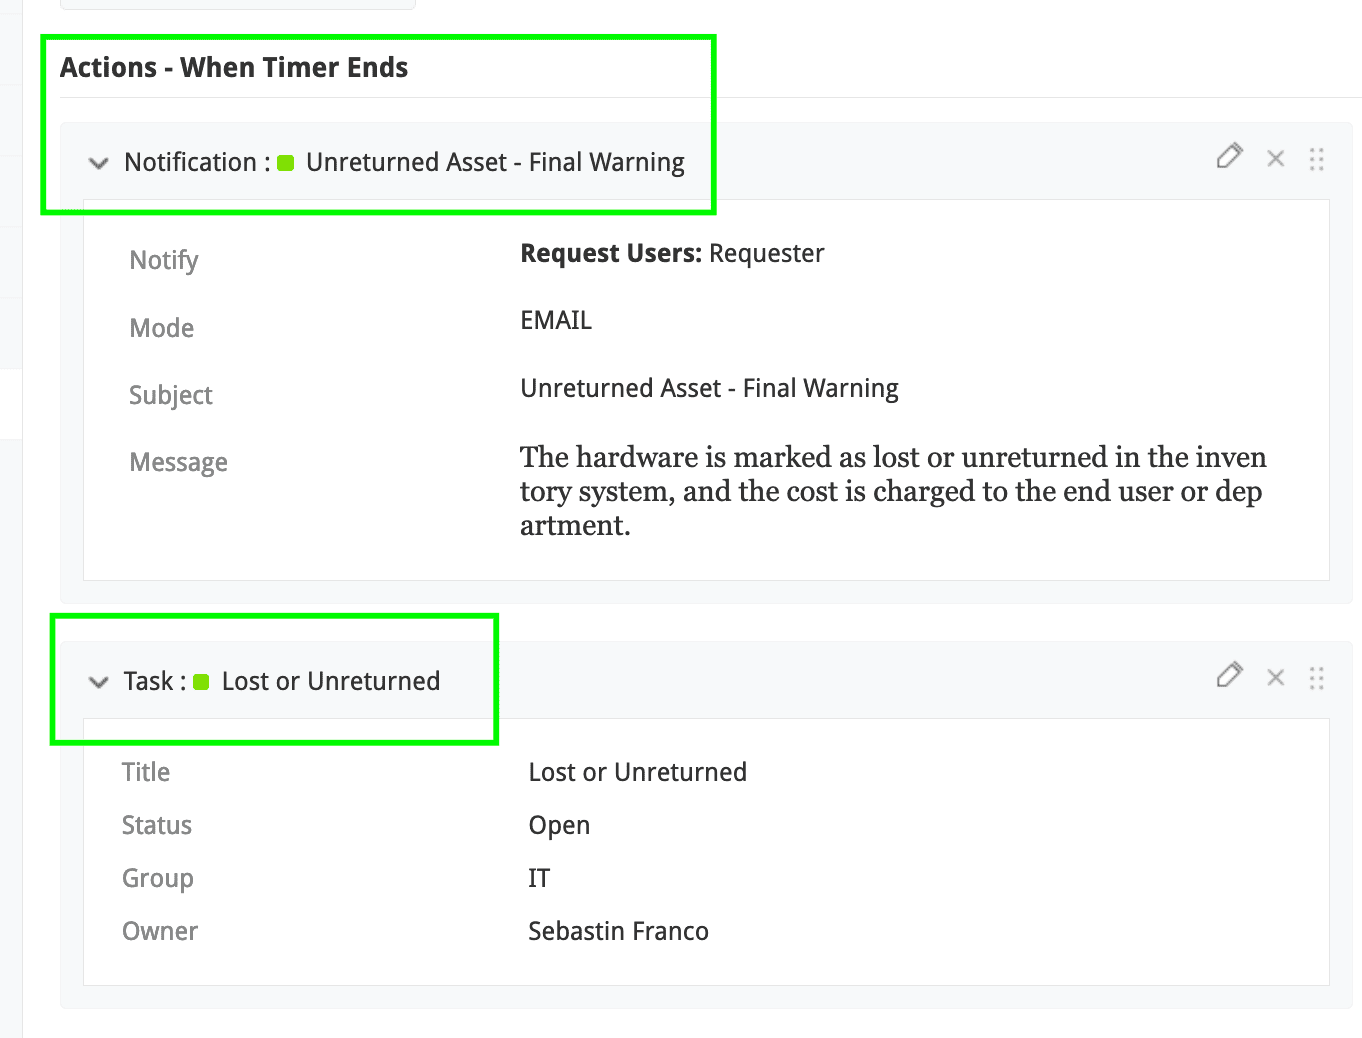
Task: Select the Actions - When Timer Ends heading
Action: click(234, 67)
